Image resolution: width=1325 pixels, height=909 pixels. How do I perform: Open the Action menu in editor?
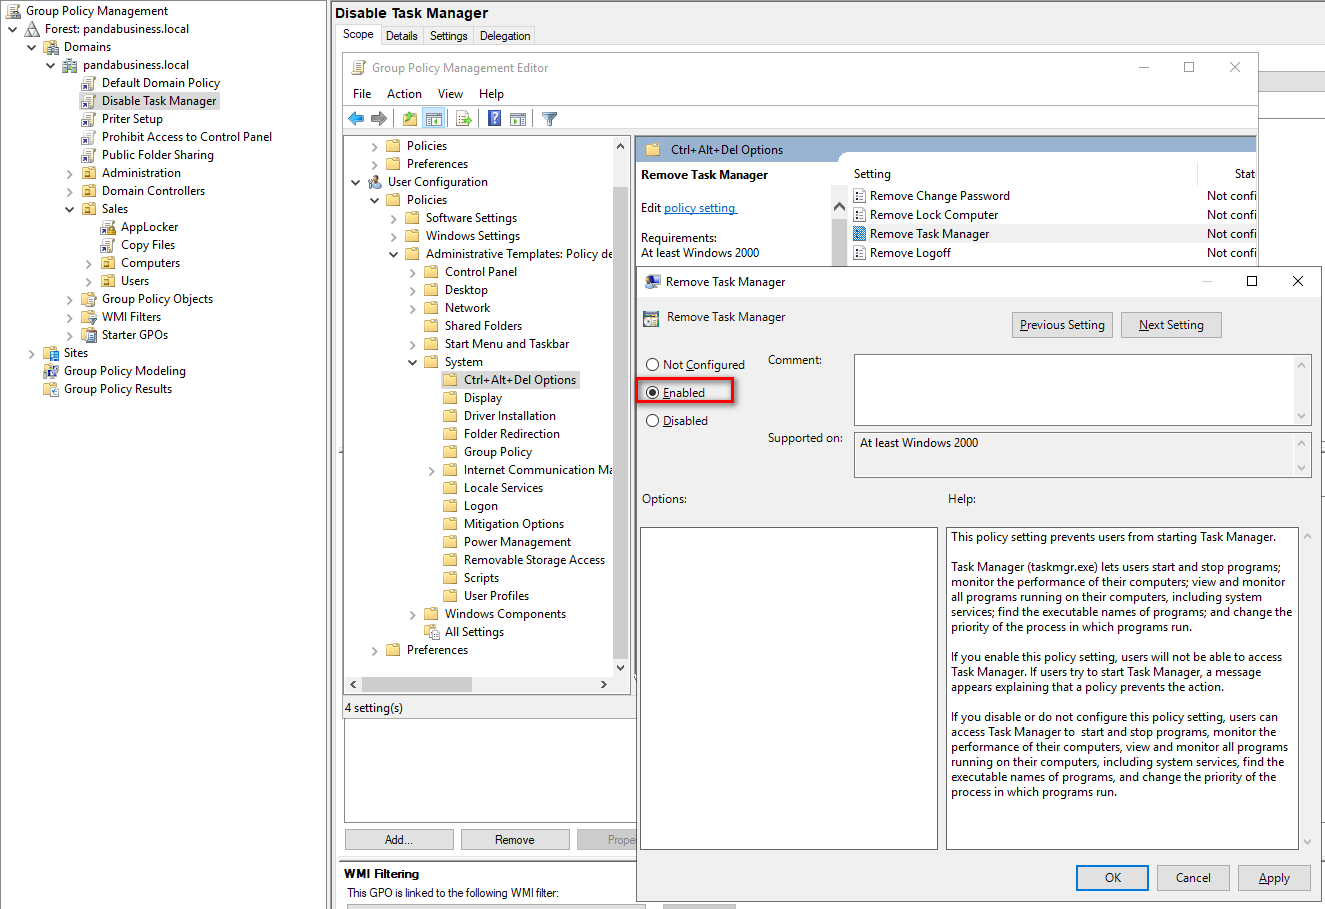coord(404,94)
